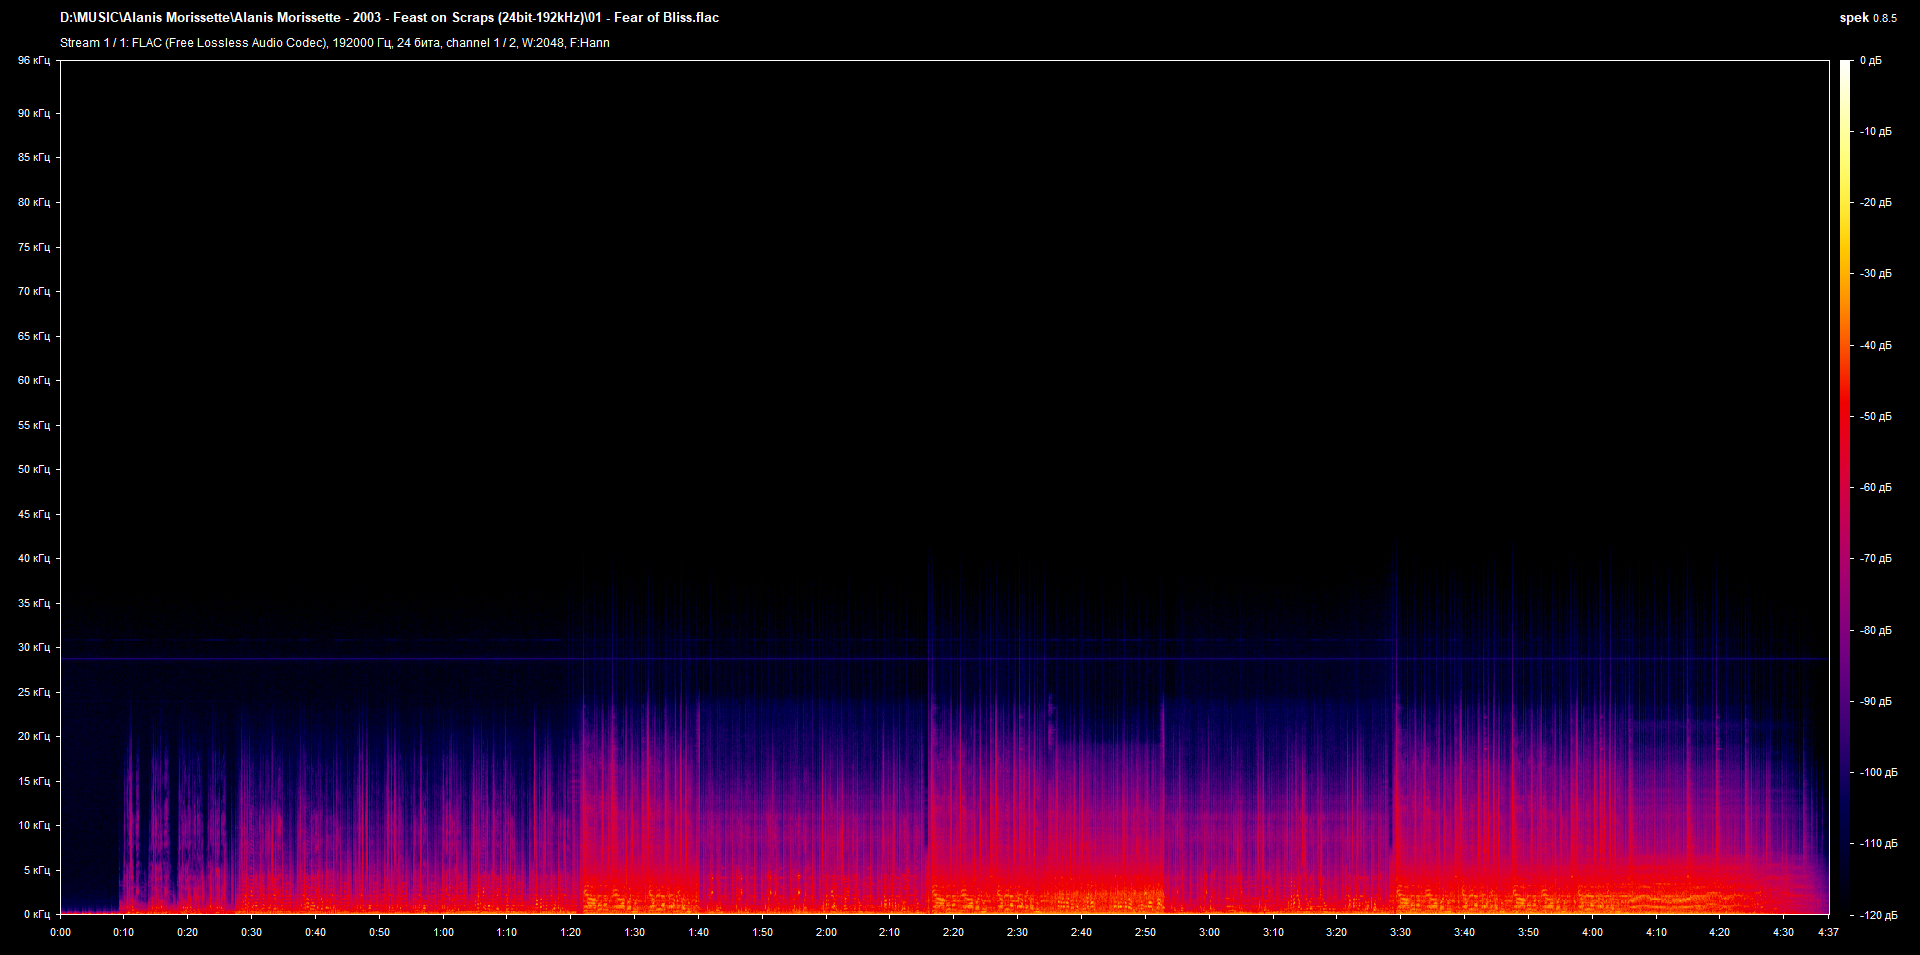Click the stream info line below title

point(334,43)
